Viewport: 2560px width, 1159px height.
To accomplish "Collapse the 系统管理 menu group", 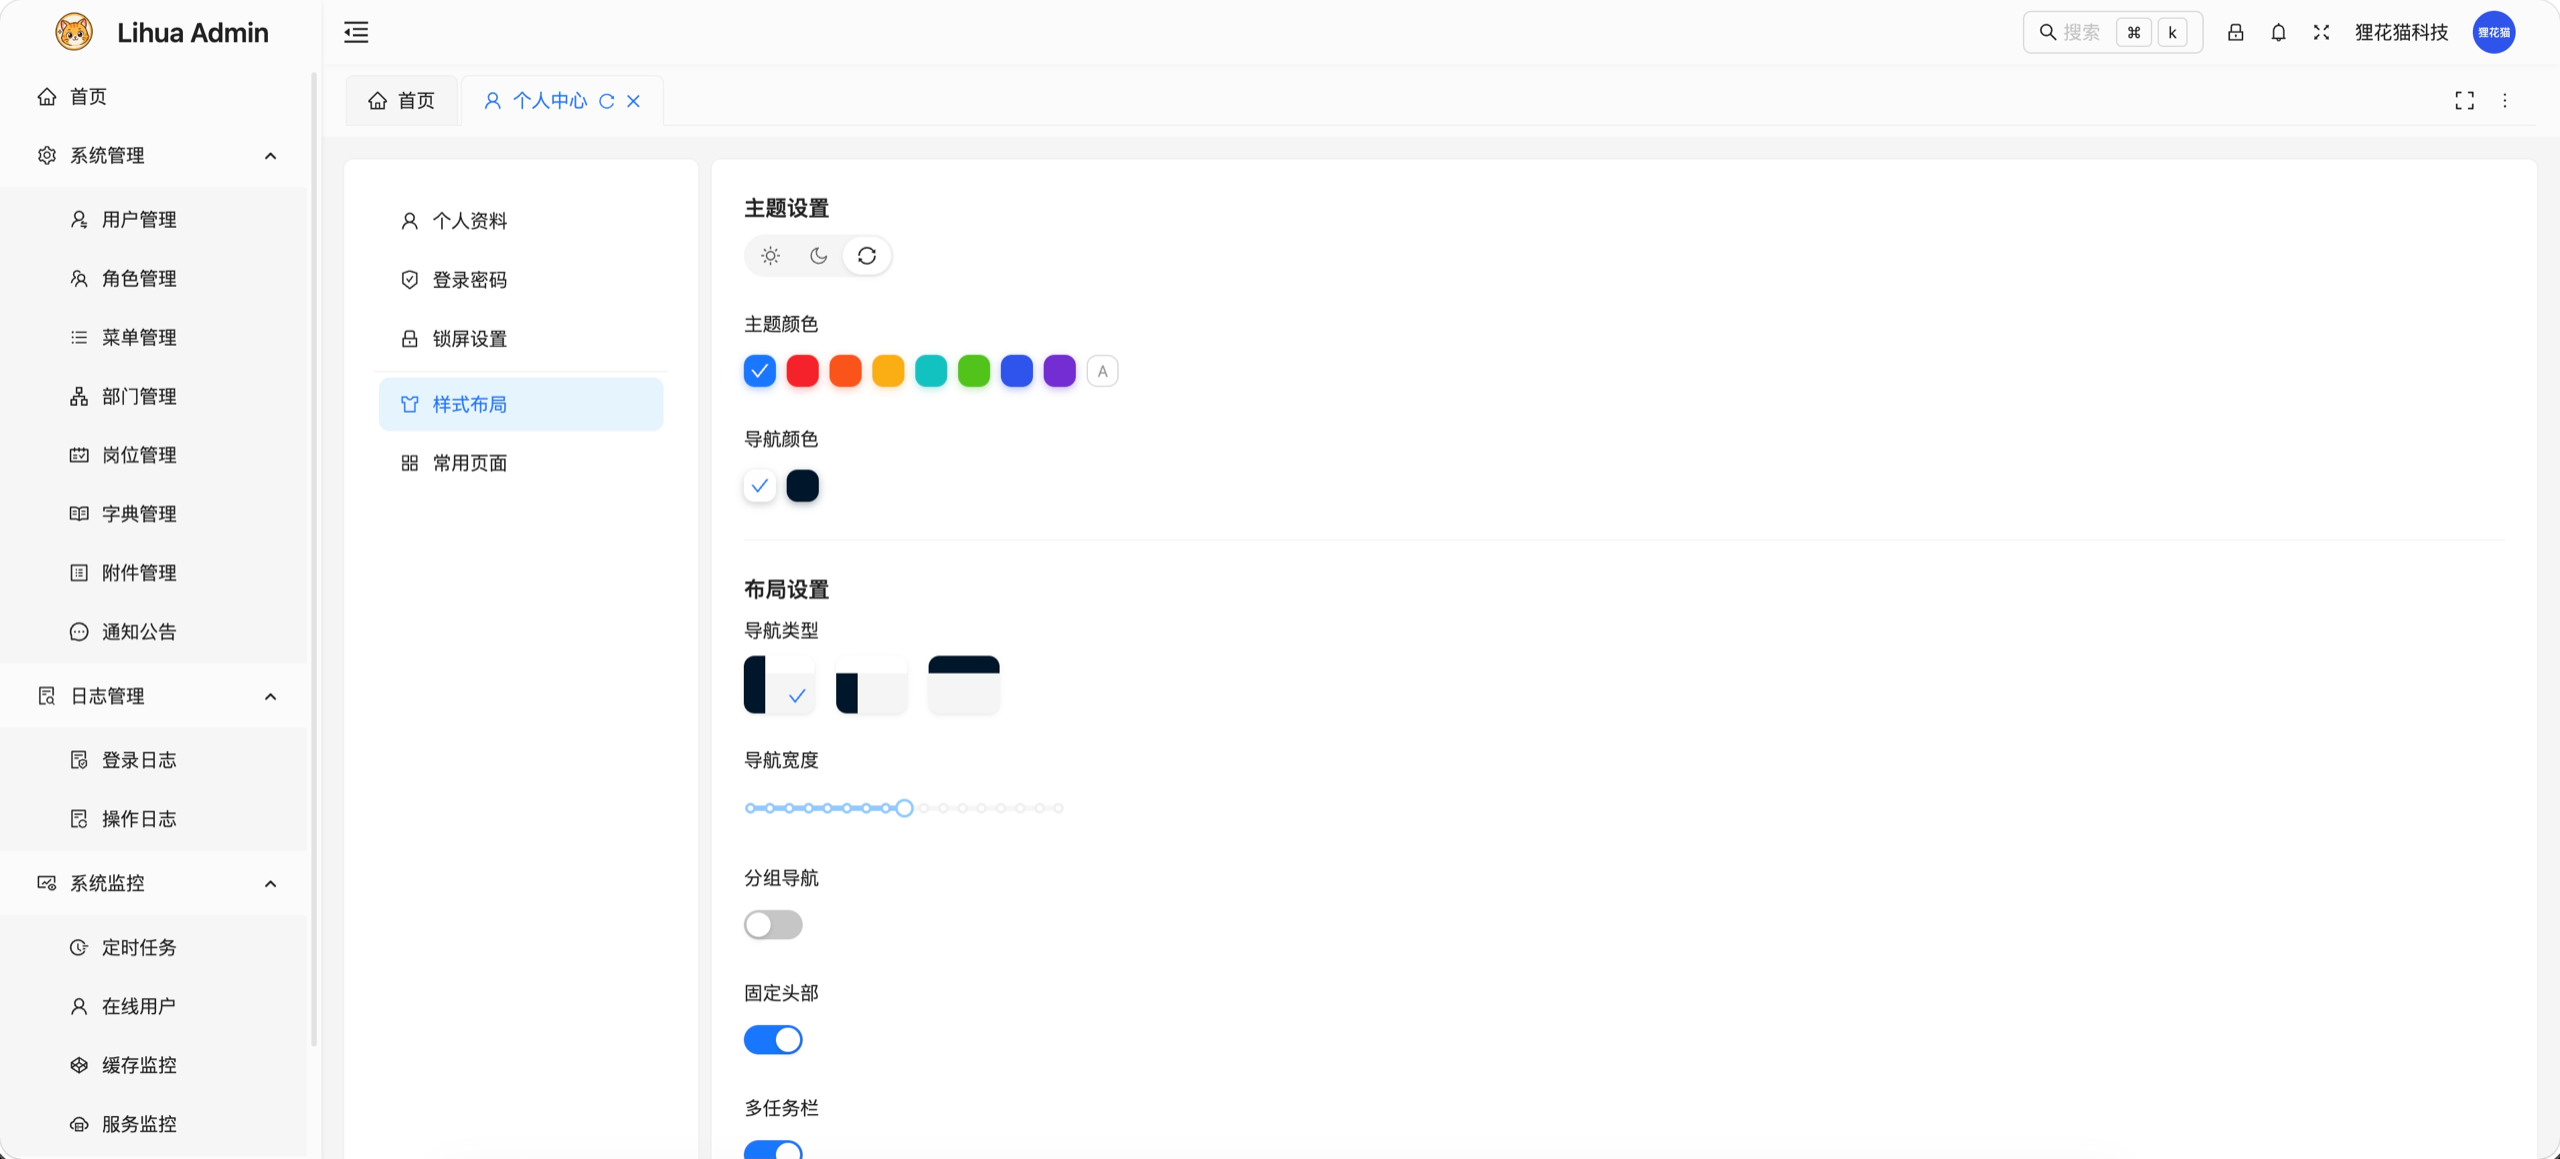I will pos(153,156).
